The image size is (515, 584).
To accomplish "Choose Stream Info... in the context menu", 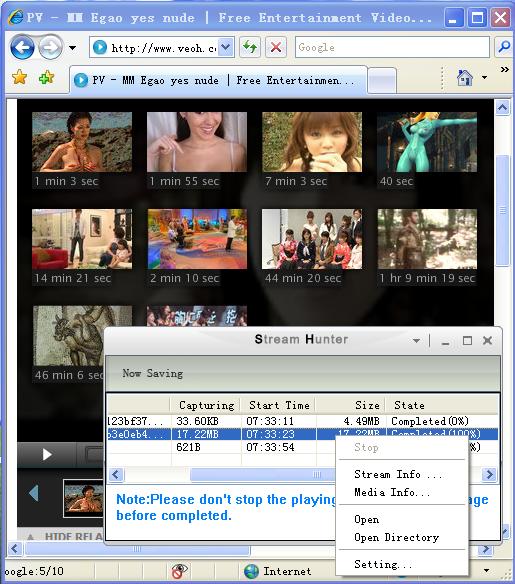I will tap(402, 474).
